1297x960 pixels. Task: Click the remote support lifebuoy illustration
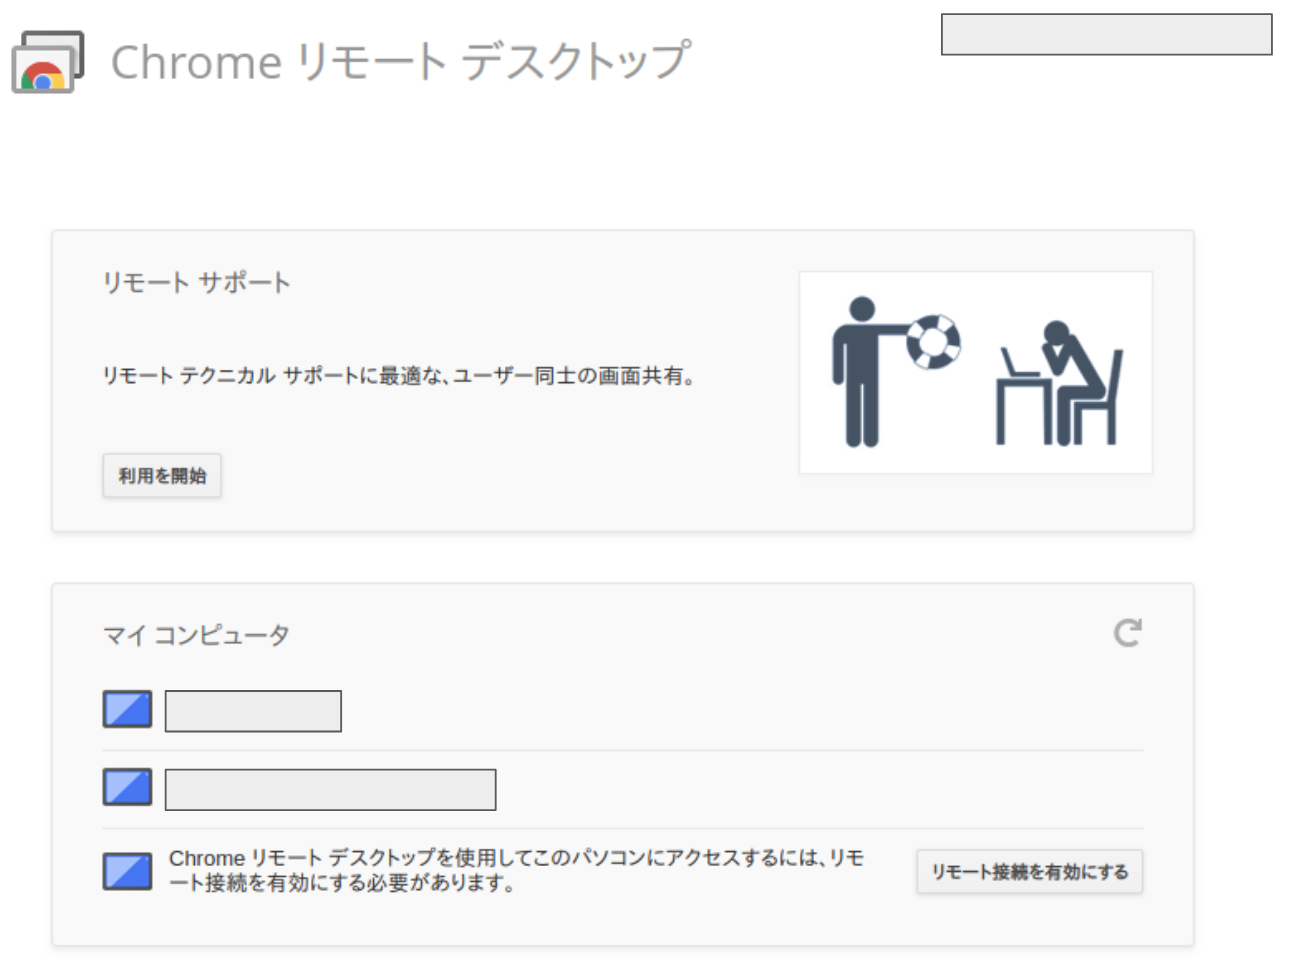[976, 372]
